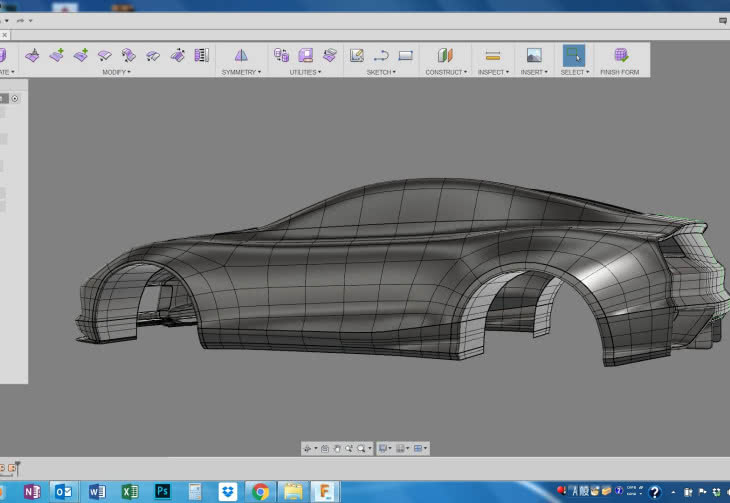Click the Pan hand icon
Viewport: 730px width, 503px height.
click(x=337, y=449)
